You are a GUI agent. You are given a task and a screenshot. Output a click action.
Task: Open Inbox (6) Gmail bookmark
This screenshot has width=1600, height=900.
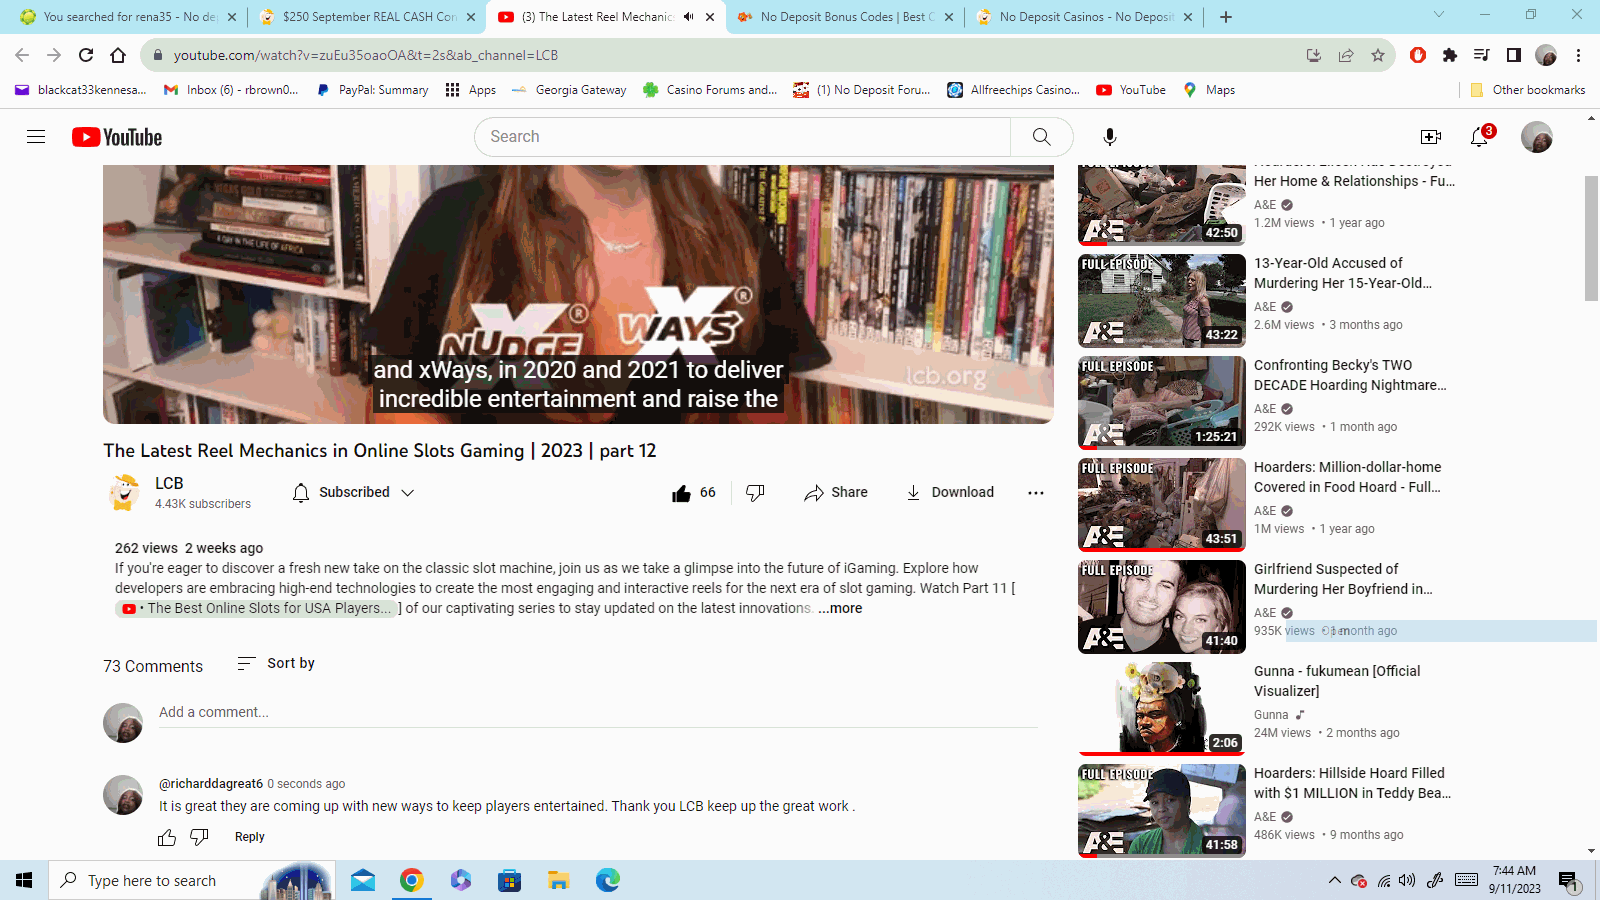tap(231, 90)
